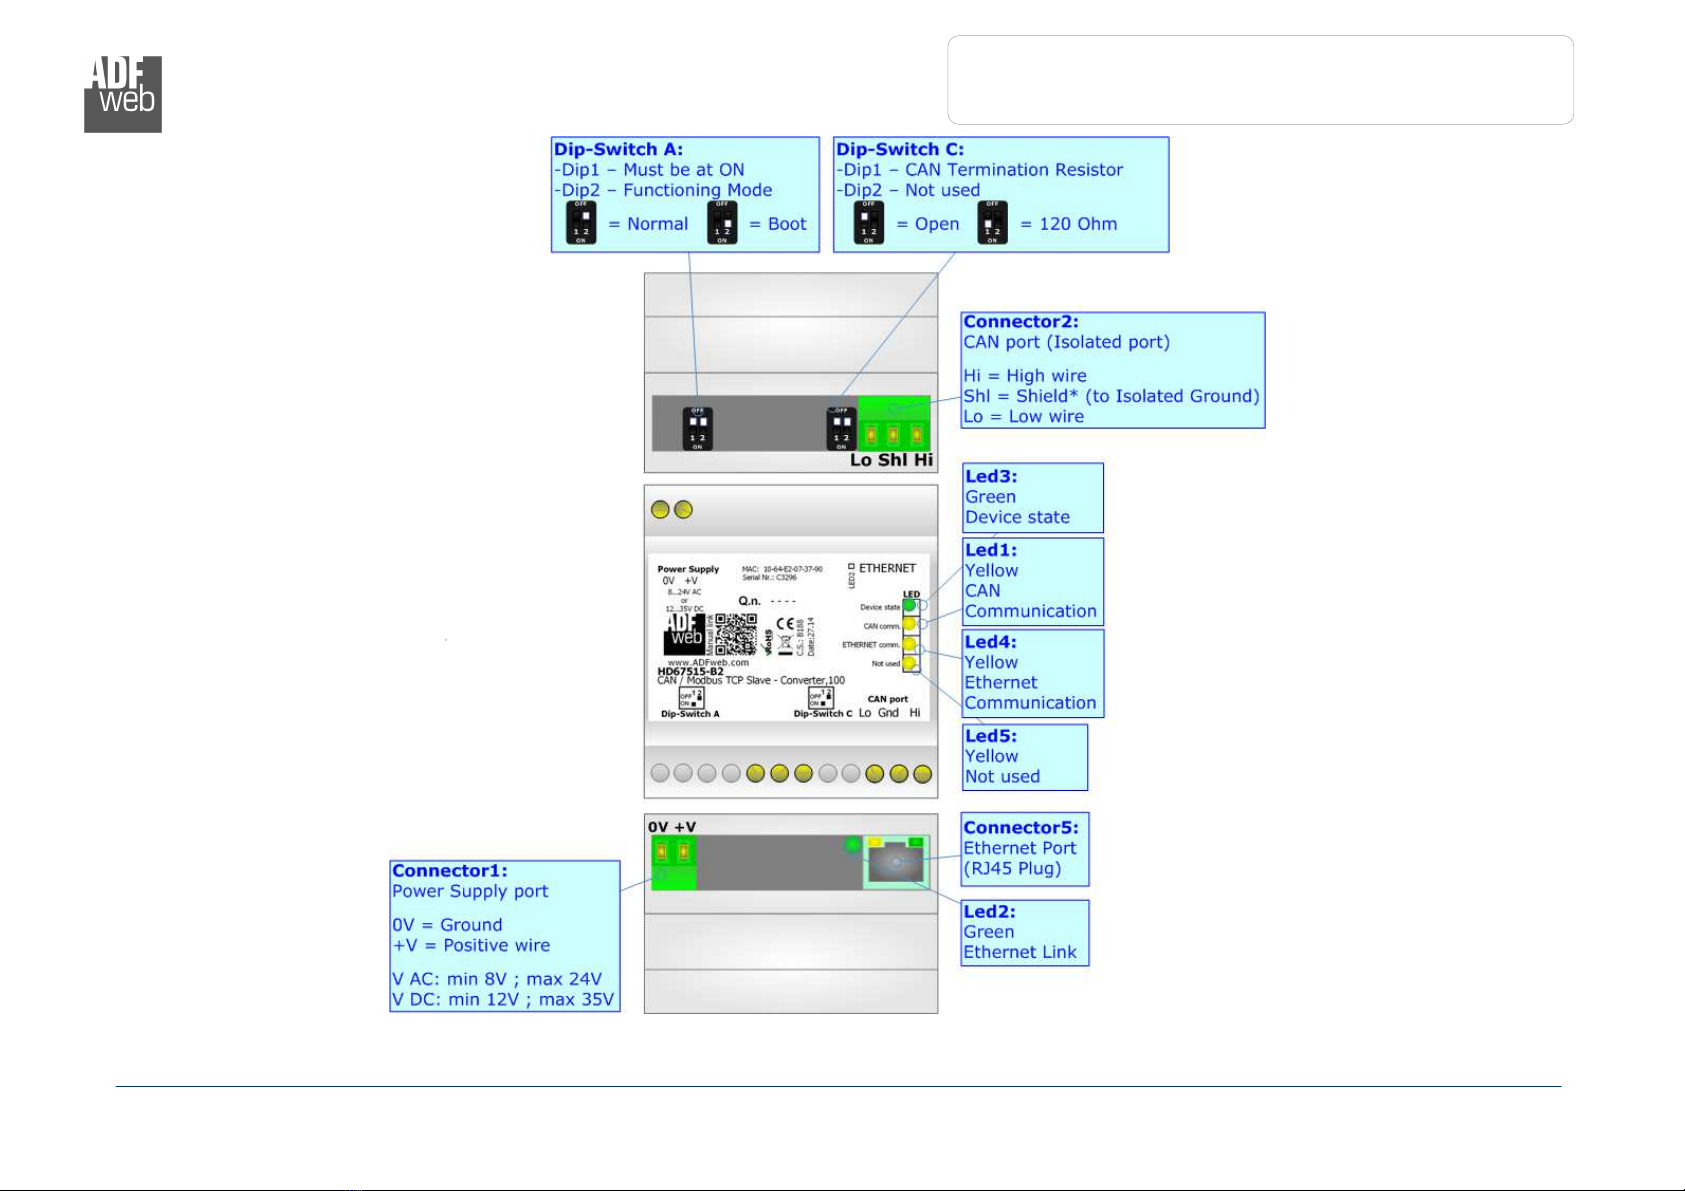Click the ADFweb logo at top left
Viewport: 1685px width, 1191px height.
tap(122, 94)
